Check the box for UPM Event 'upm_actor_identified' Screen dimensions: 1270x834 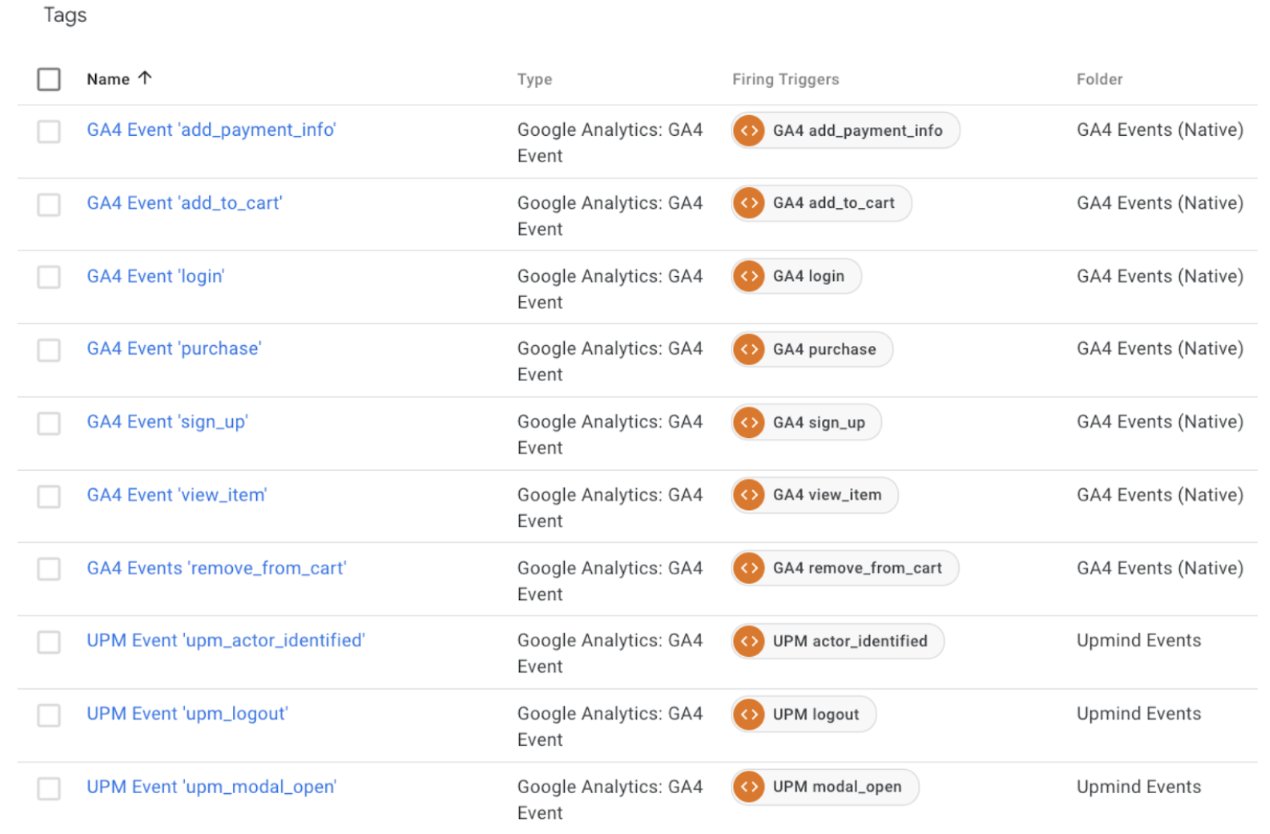coord(49,642)
